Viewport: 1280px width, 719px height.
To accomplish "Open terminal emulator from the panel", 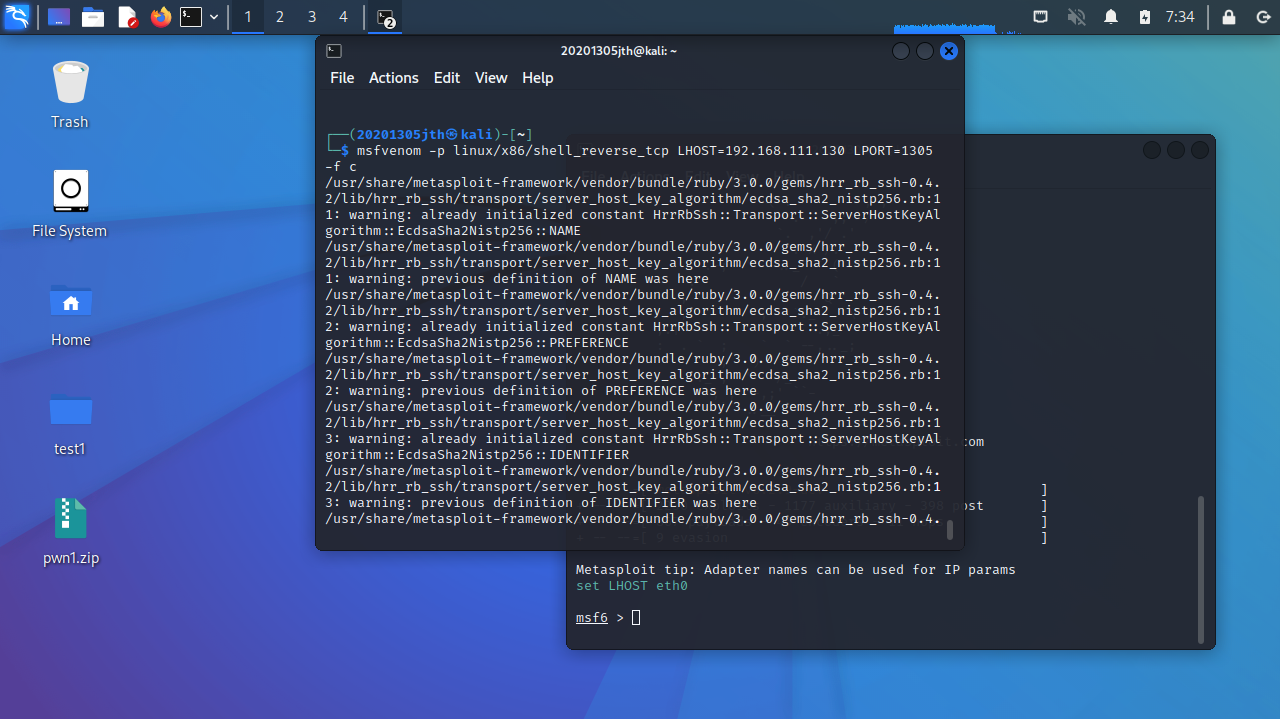I will [191, 17].
